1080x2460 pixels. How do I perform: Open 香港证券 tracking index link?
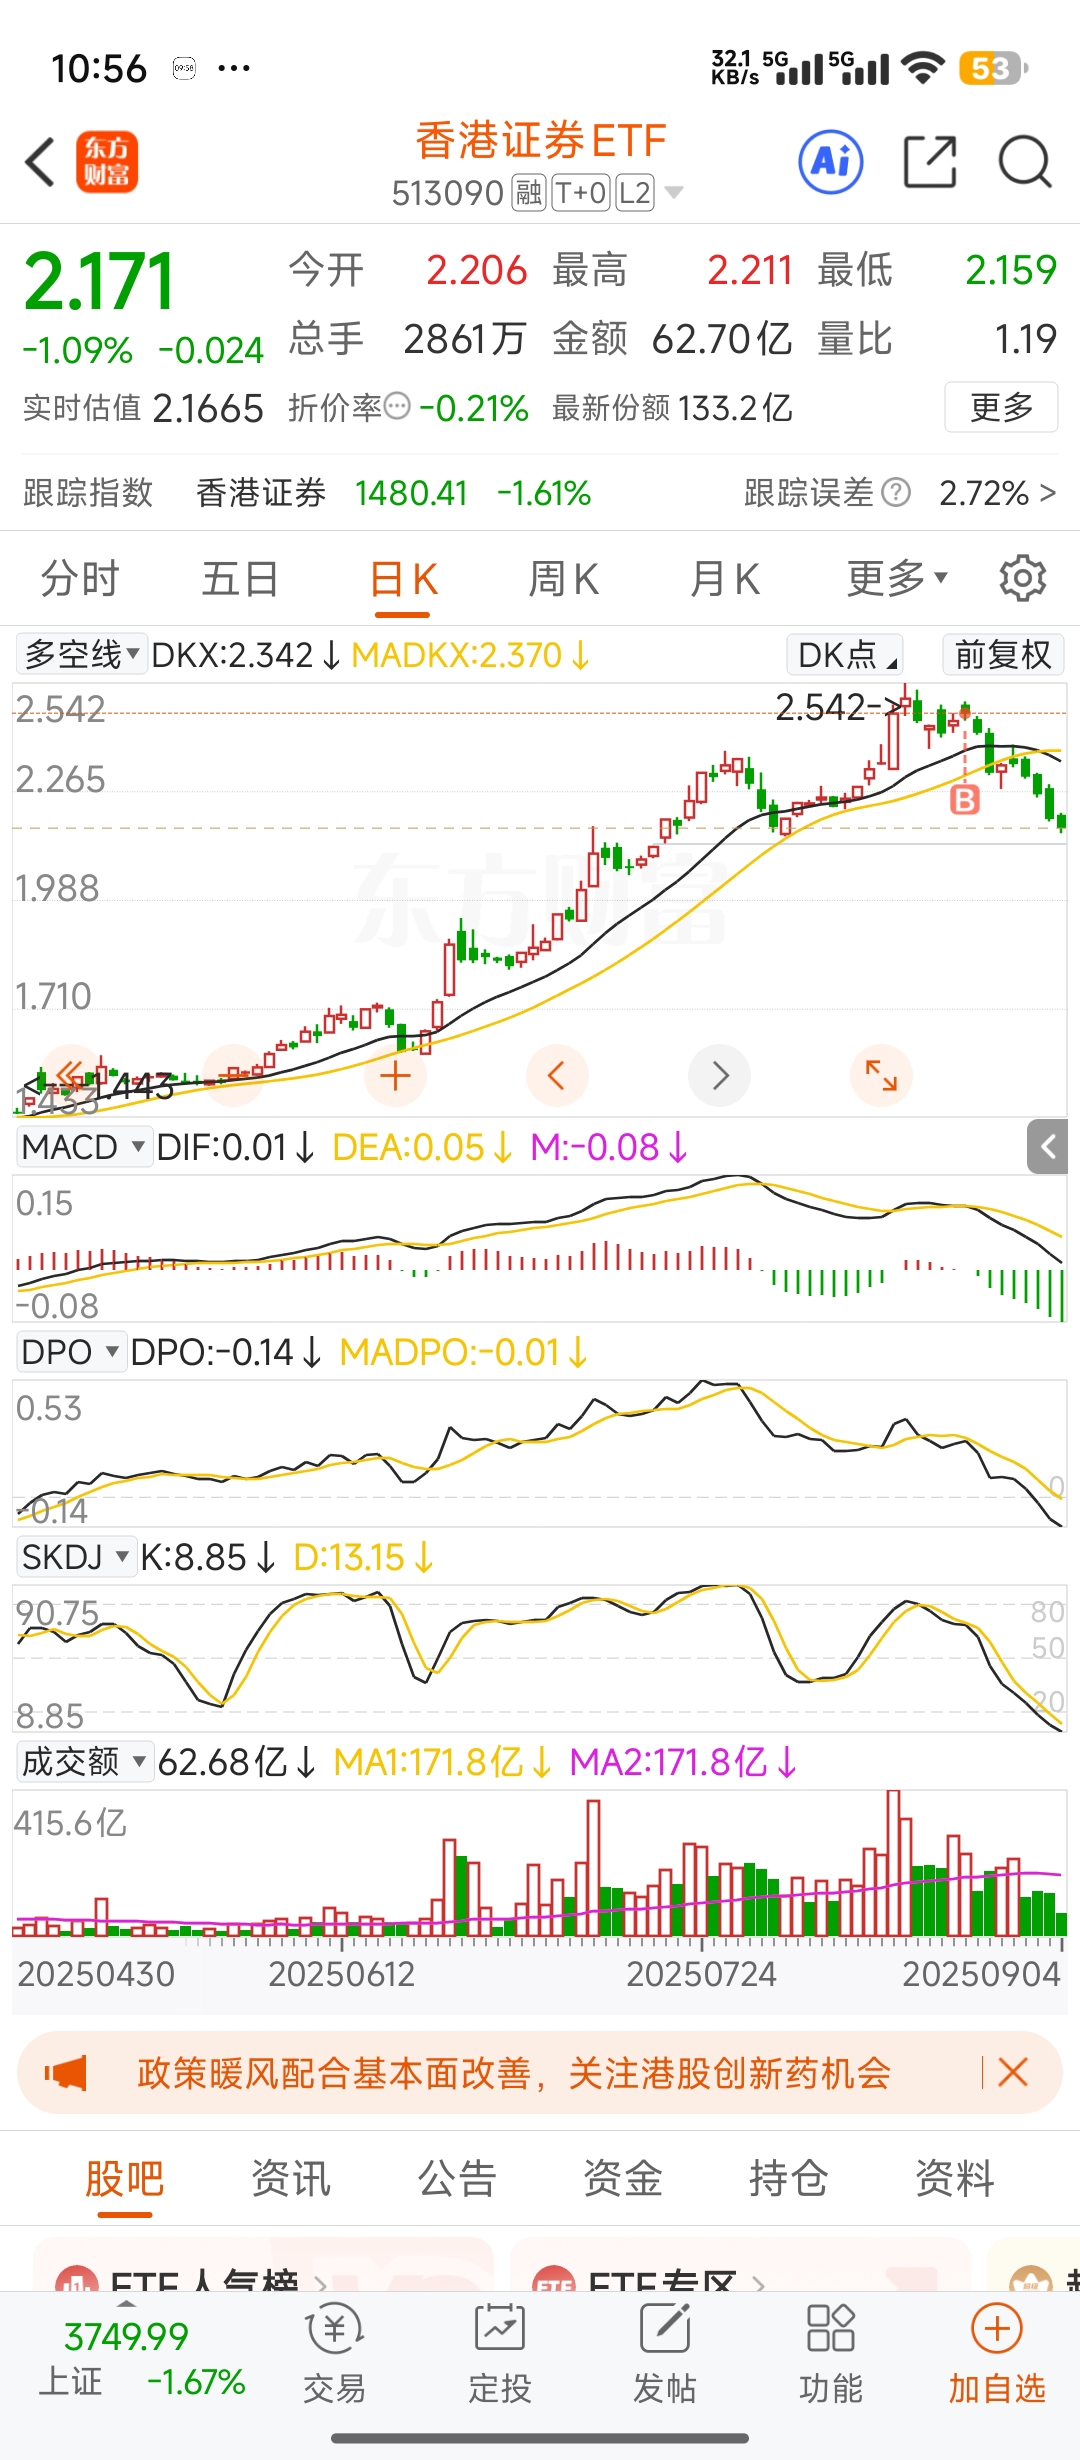[261, 492]
